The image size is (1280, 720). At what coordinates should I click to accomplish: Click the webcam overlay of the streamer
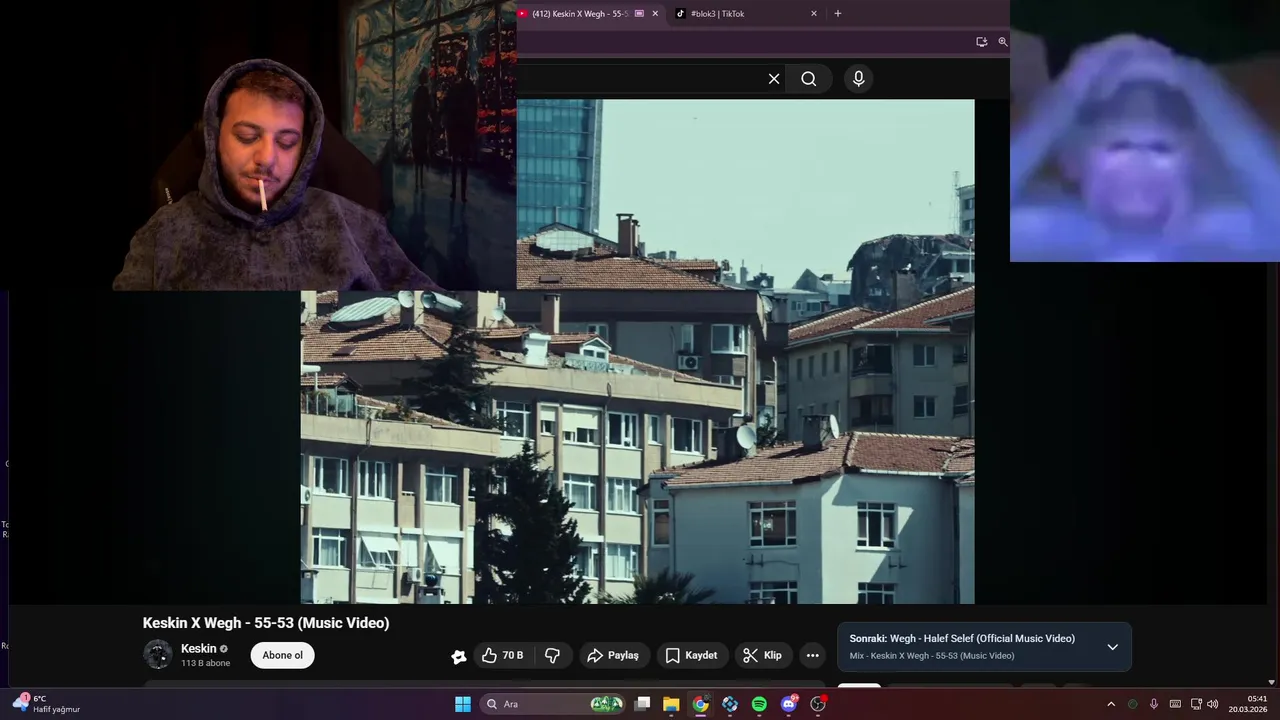tap(258, 145)
